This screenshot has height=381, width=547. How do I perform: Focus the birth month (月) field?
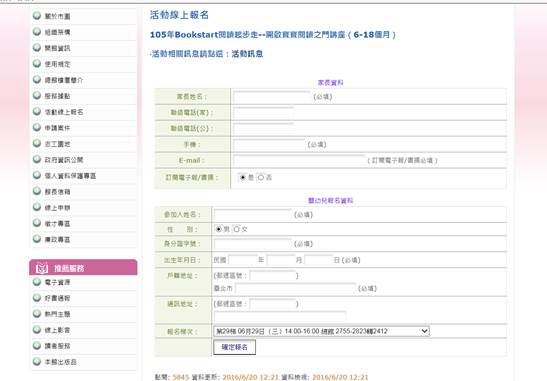tap(281, 260)
